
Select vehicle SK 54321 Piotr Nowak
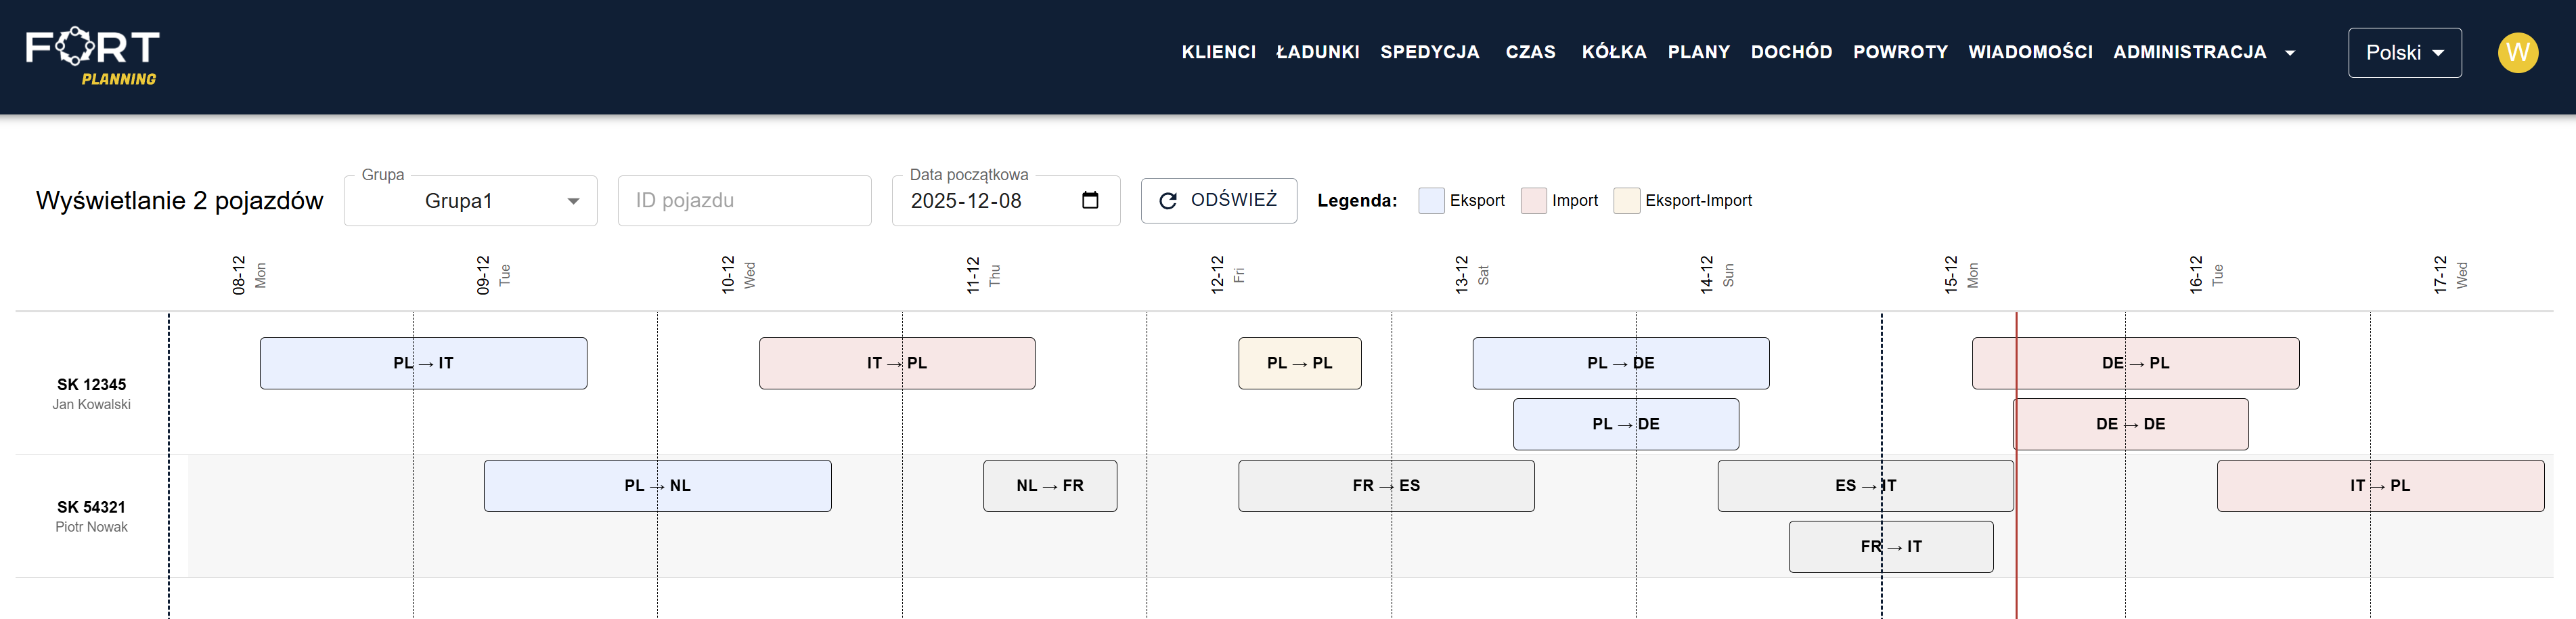pyautogui.click(x=91, y=516)
